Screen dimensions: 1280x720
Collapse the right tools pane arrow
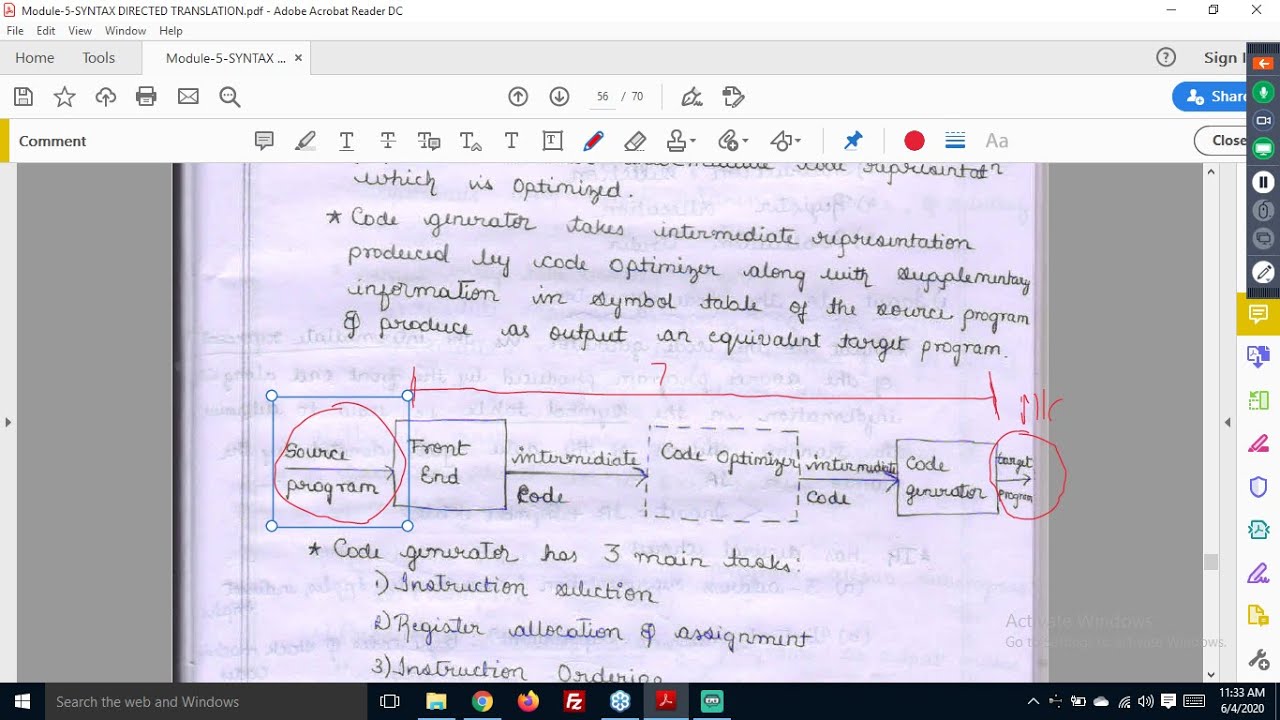tap(1228, 422)
